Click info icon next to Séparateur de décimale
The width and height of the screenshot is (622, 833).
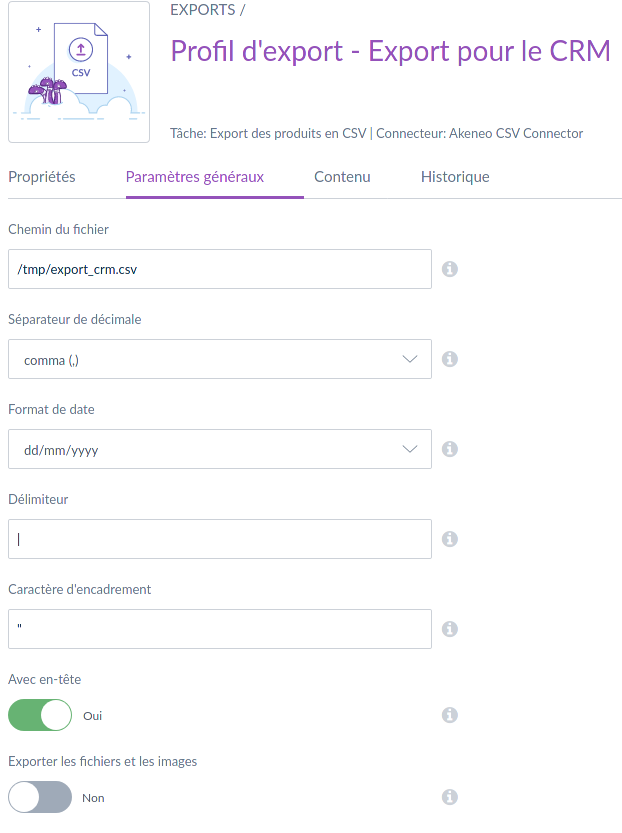point(450,359)
